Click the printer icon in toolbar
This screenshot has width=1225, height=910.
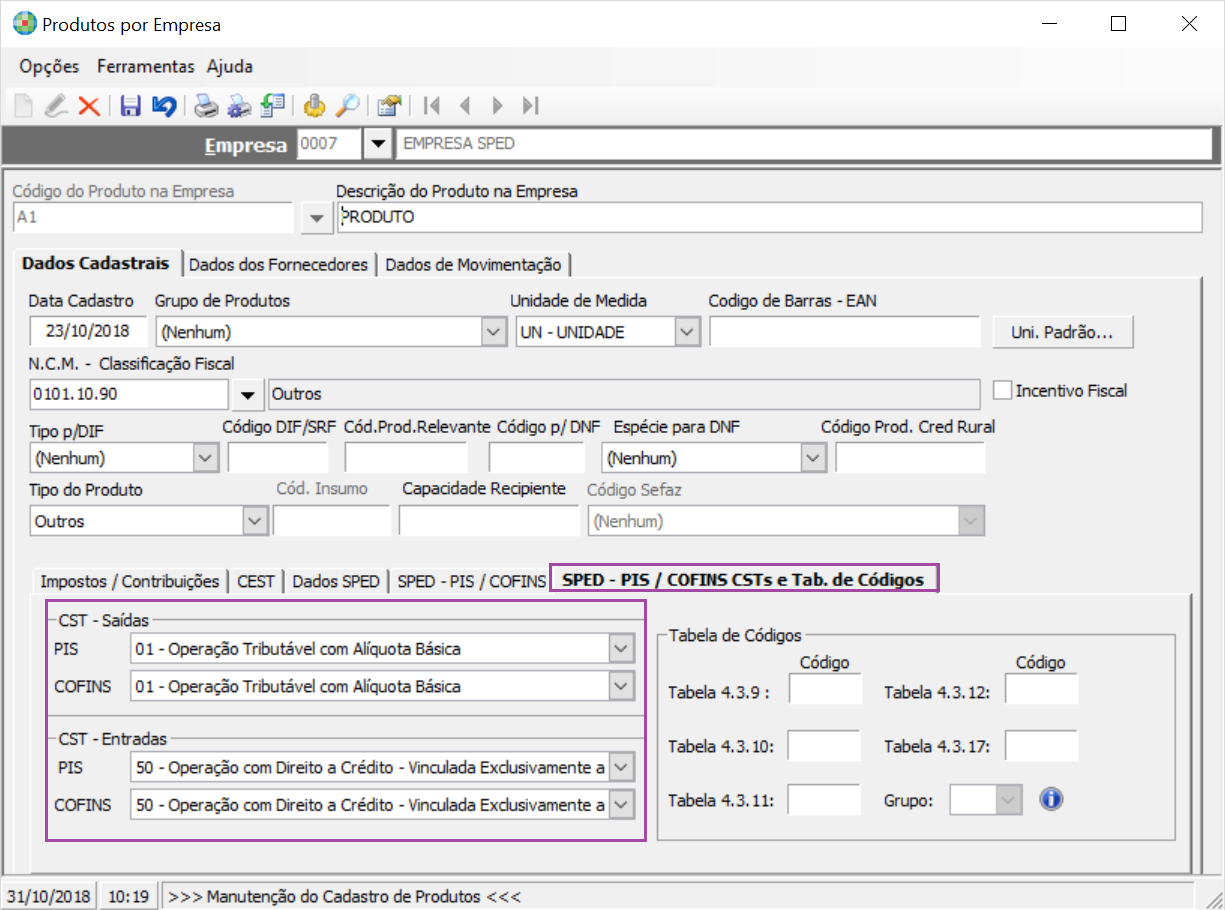(205, 106)
